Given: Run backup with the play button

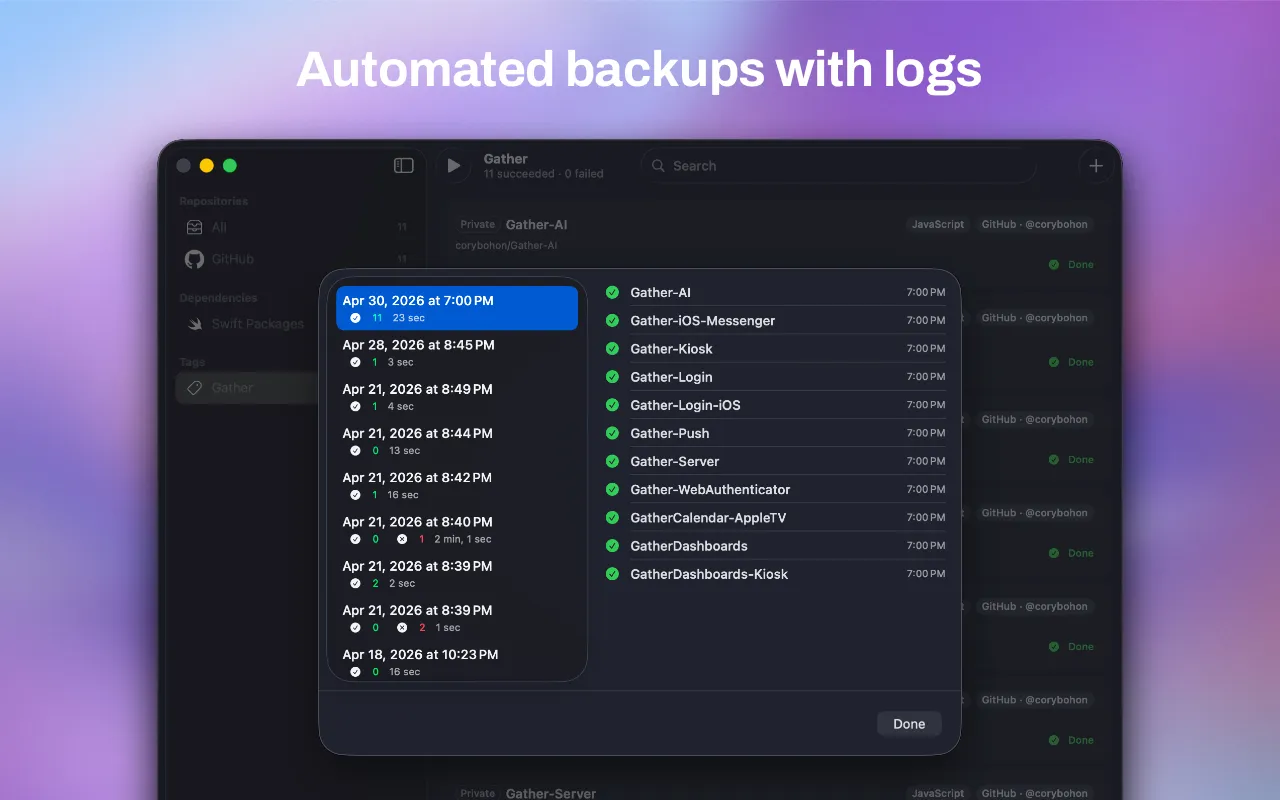Looking at the screenshot, I should click(x=454, y=166).
